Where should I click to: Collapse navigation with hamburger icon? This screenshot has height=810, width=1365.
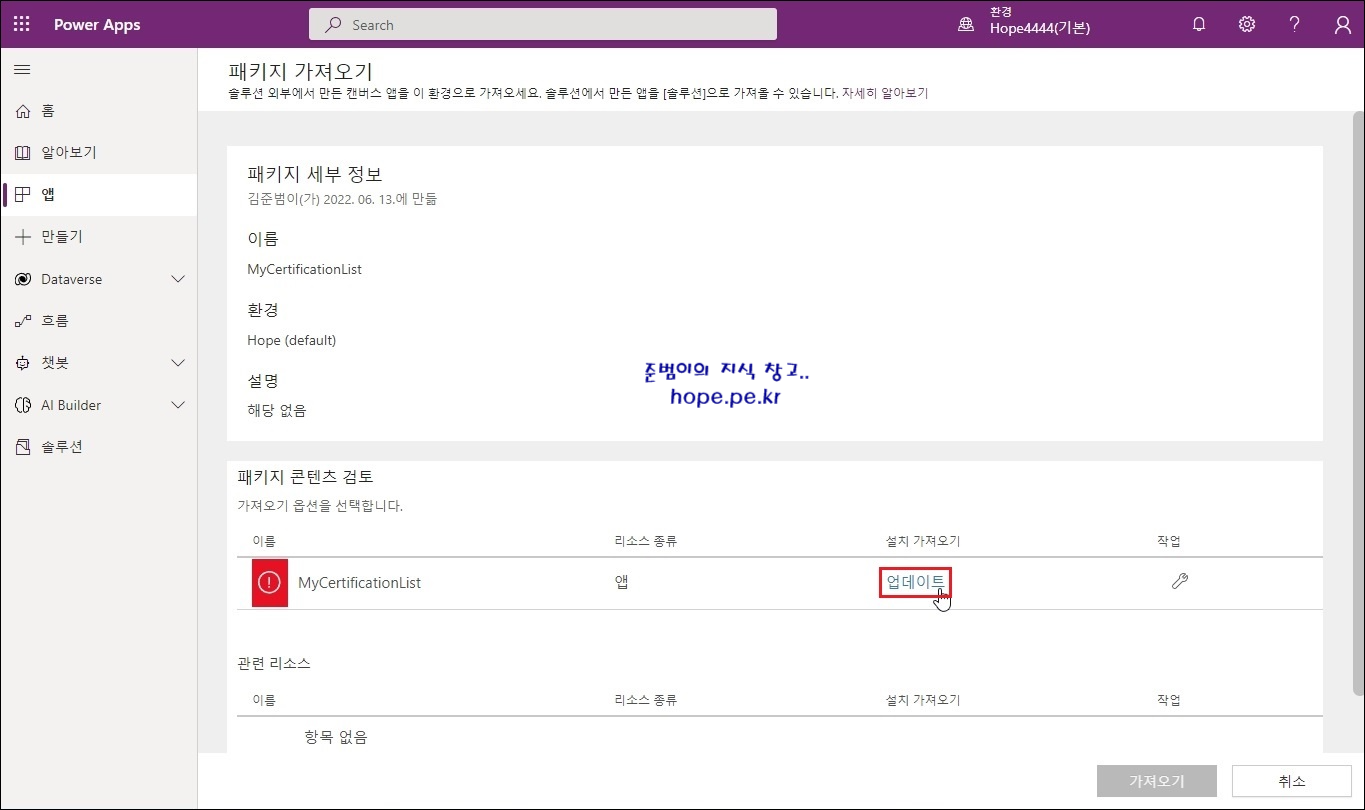pos(22,69)
